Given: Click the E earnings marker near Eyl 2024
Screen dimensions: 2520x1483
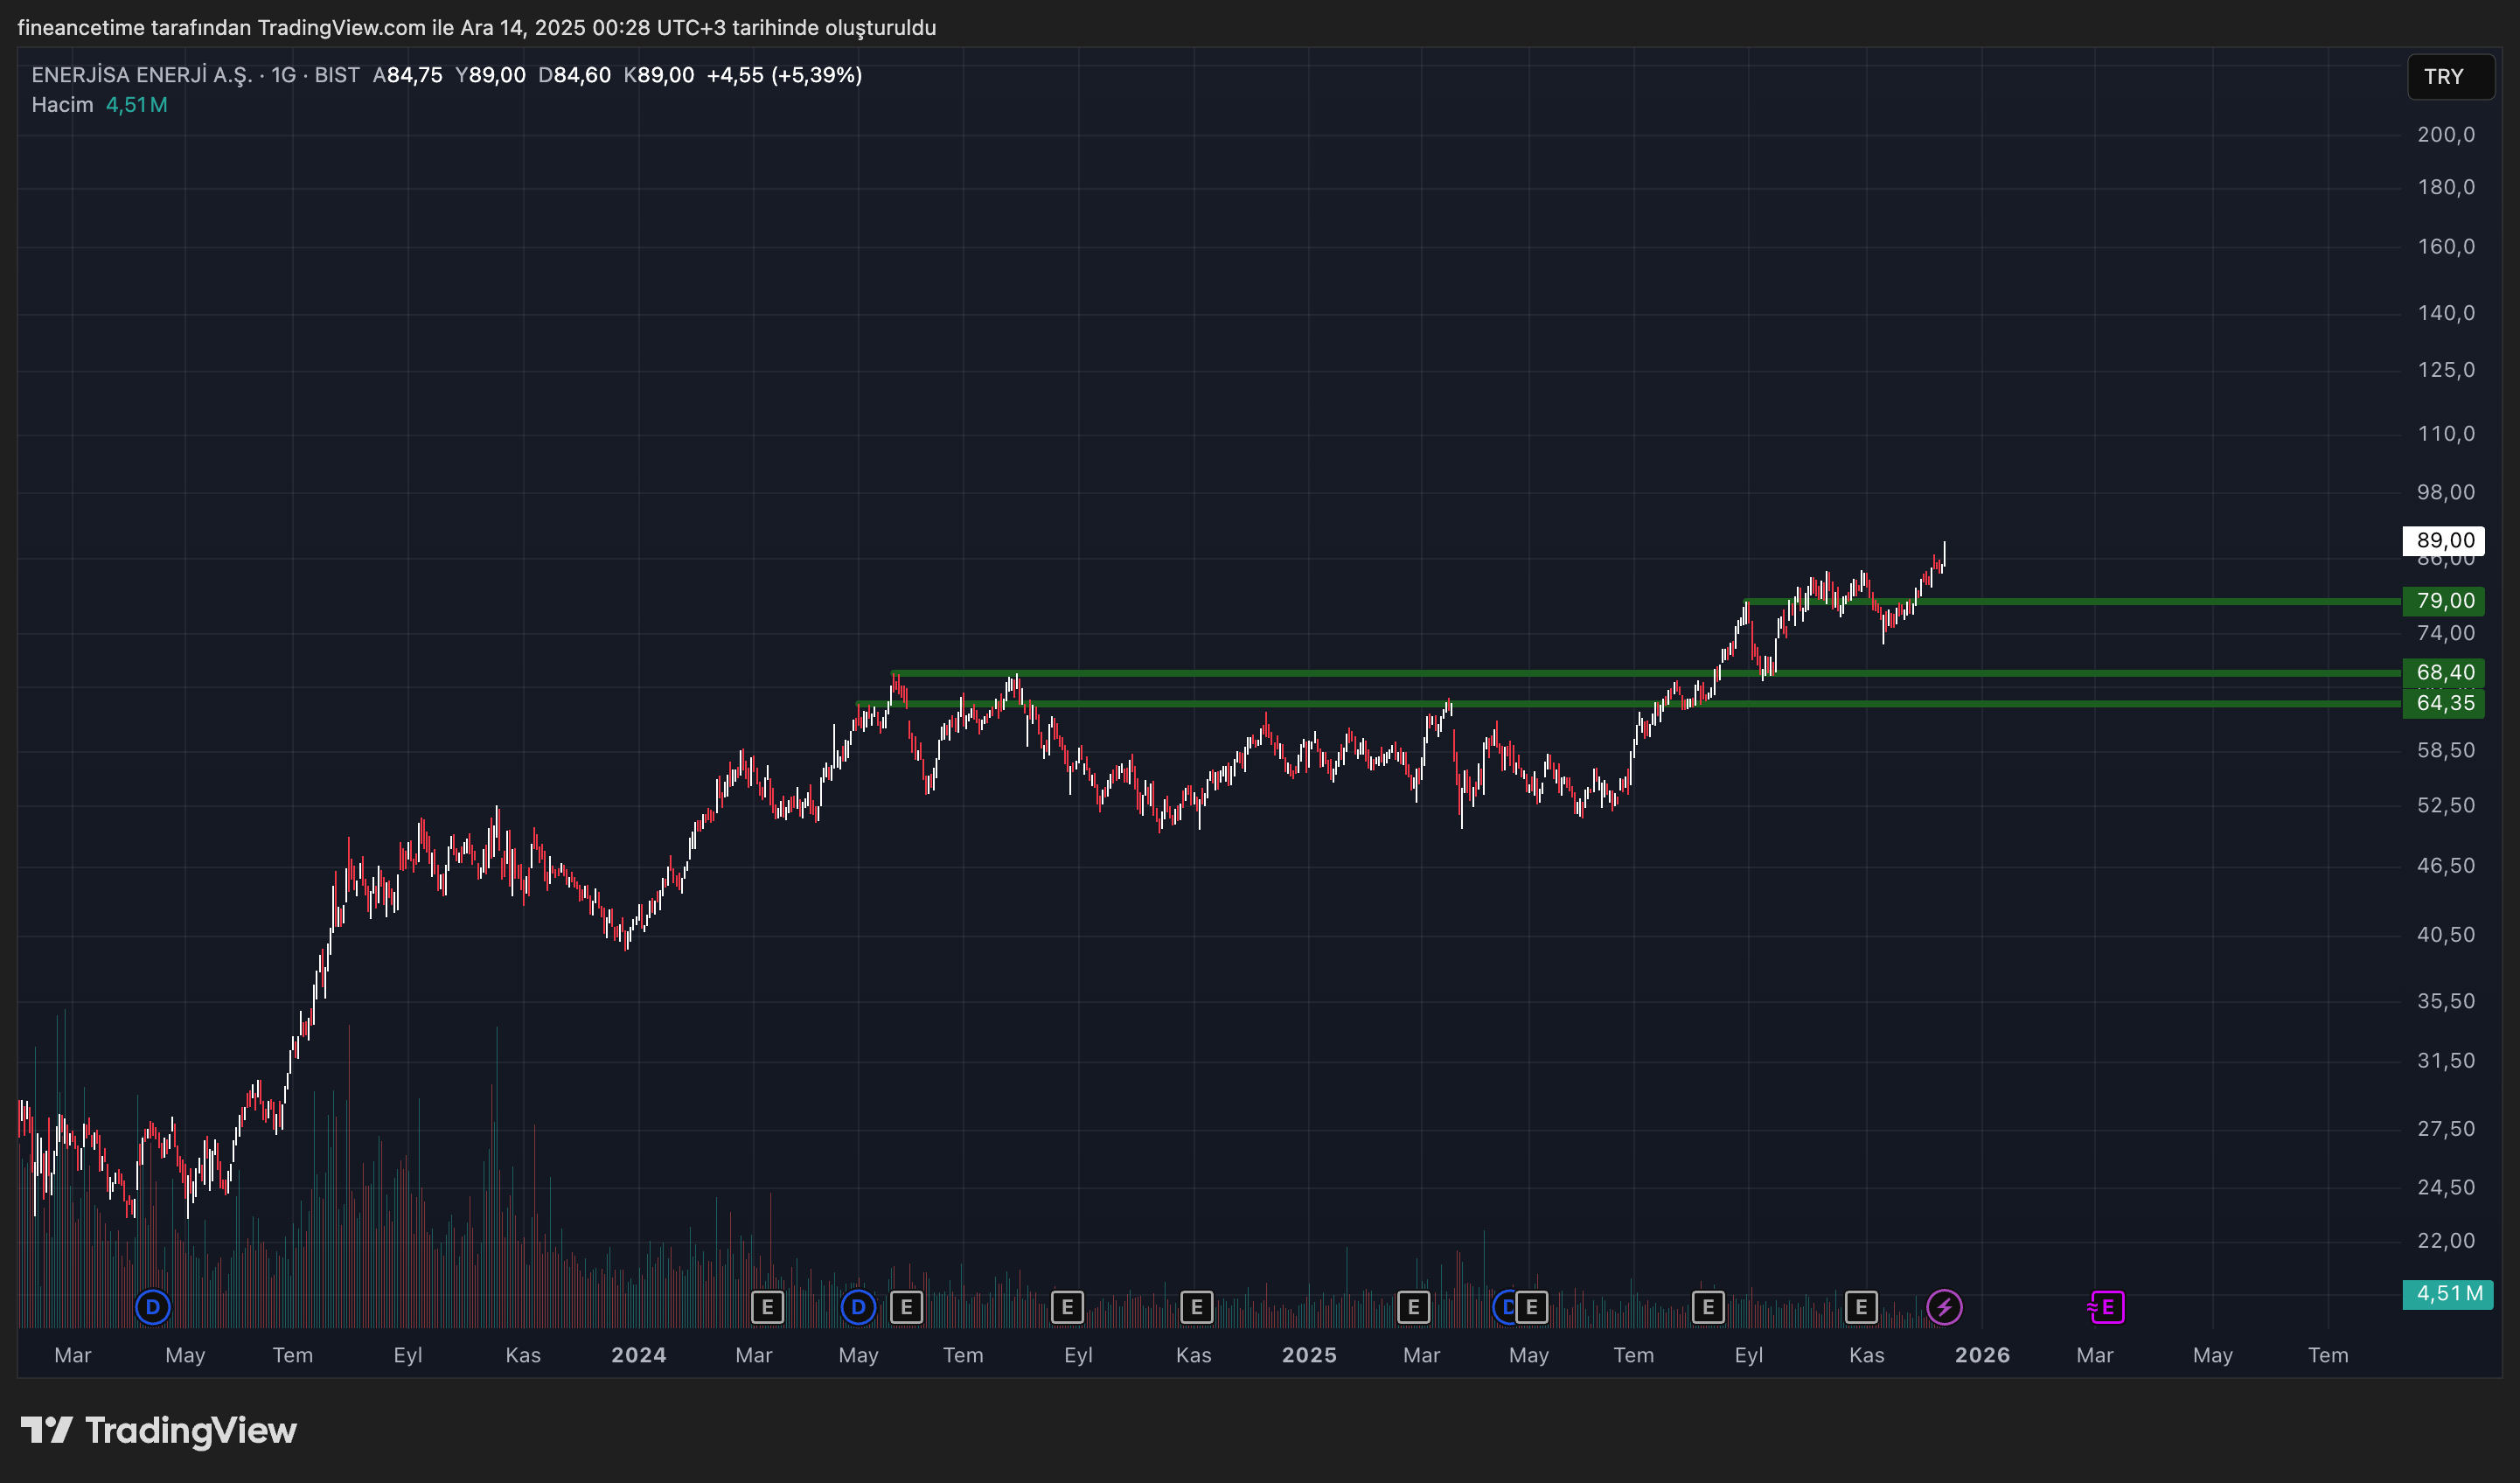Looking at the screenshot, I should pyautogui.click(x=1067, y=1307).
